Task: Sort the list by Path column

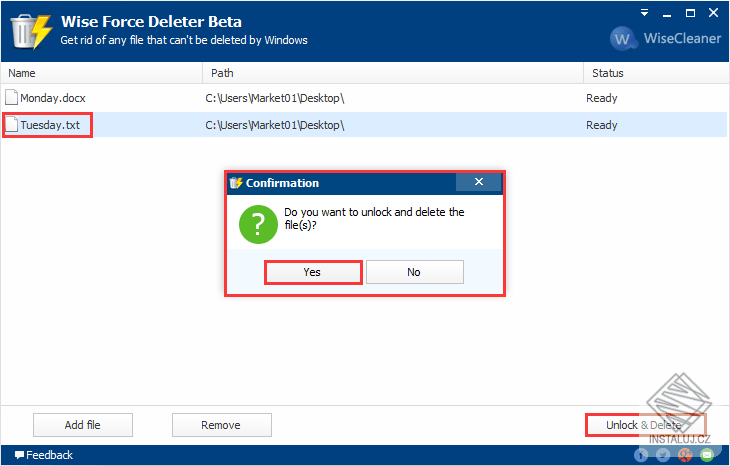Action: (x=393, y=73)
